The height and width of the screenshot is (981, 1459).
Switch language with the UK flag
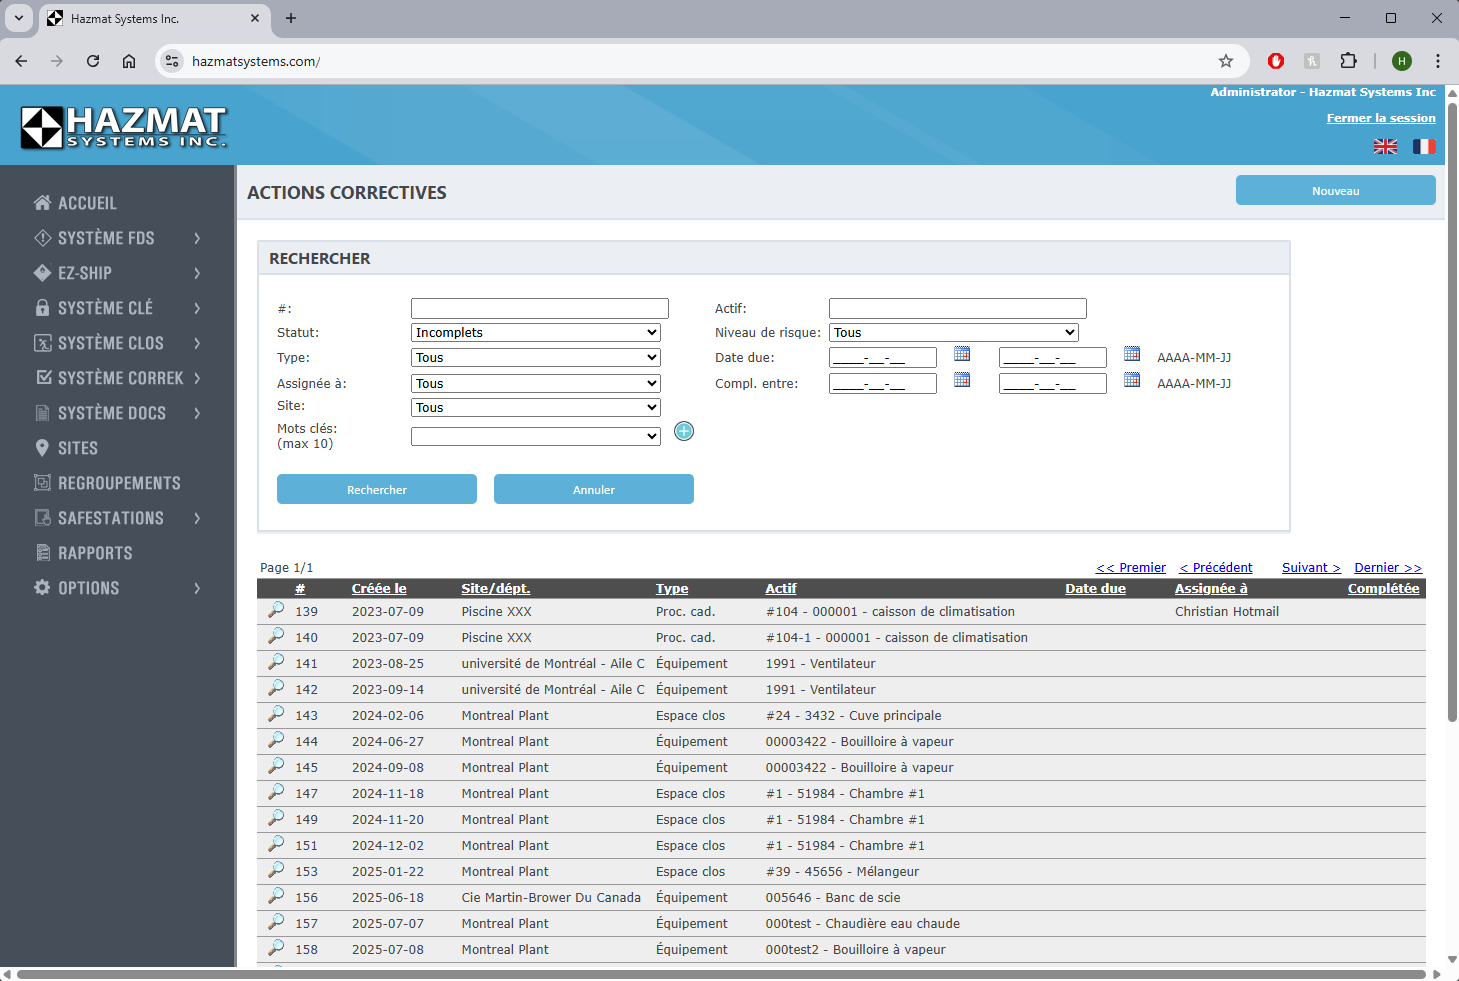[x=1385, y=147]
